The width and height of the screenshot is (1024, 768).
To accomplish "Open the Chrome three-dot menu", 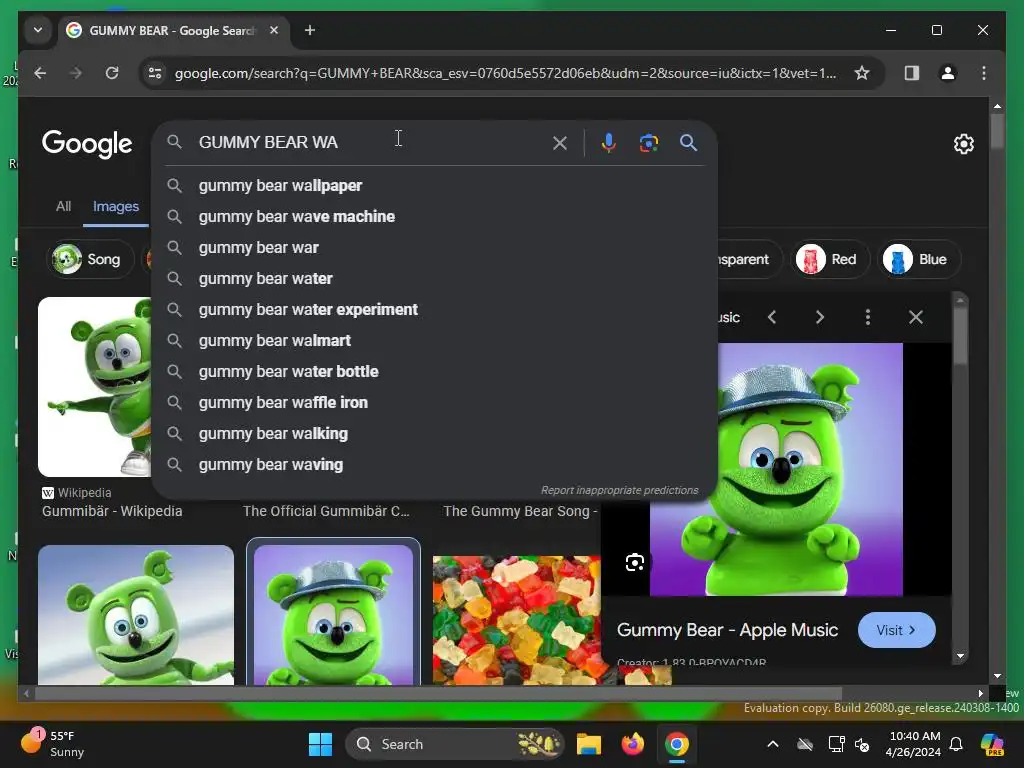I will pyautogui.click(x=984, y=73).
